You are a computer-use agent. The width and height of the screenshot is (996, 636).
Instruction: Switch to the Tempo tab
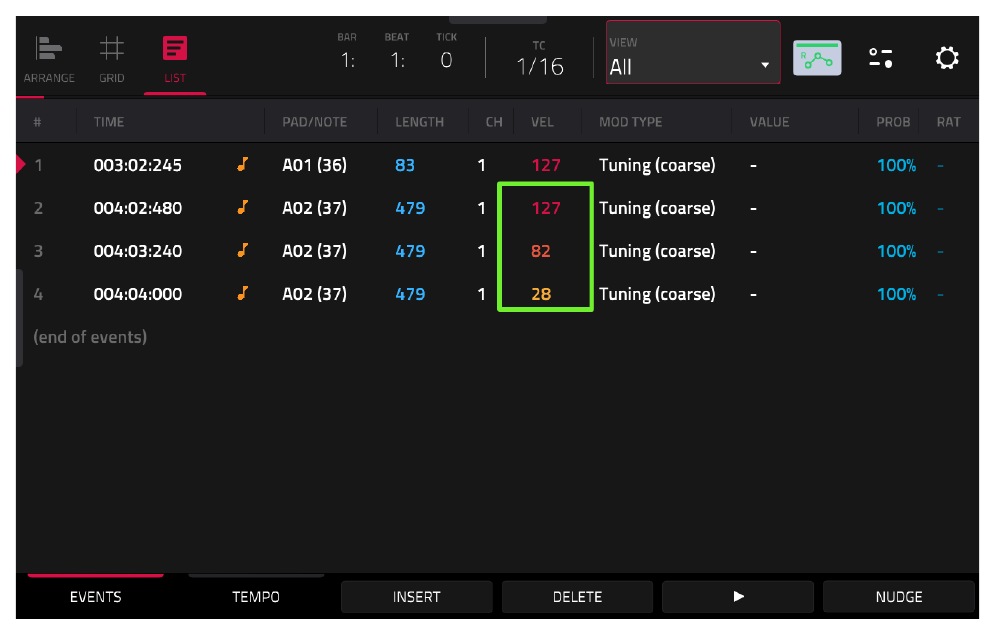click(x=256, y=597)
